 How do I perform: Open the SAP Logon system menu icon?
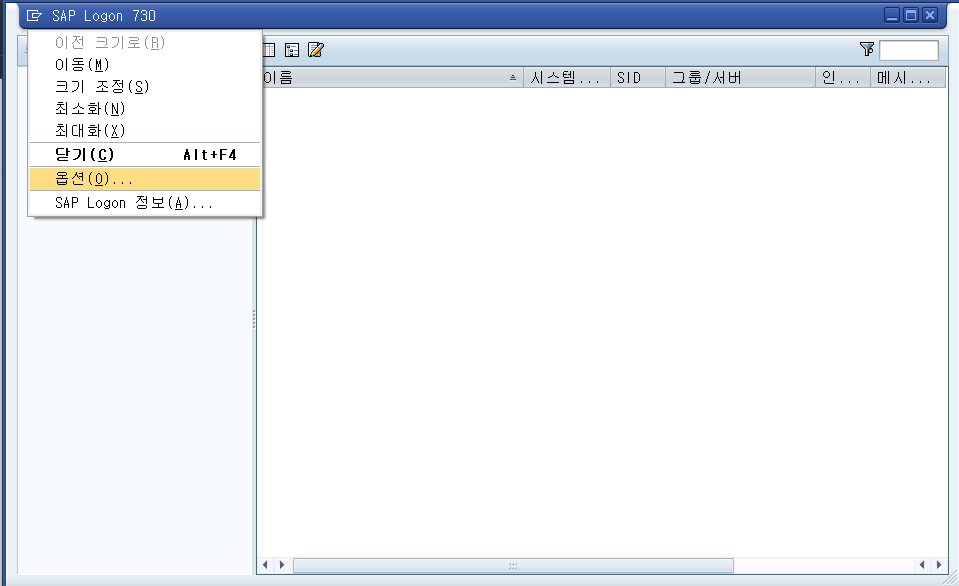(34, 15)
